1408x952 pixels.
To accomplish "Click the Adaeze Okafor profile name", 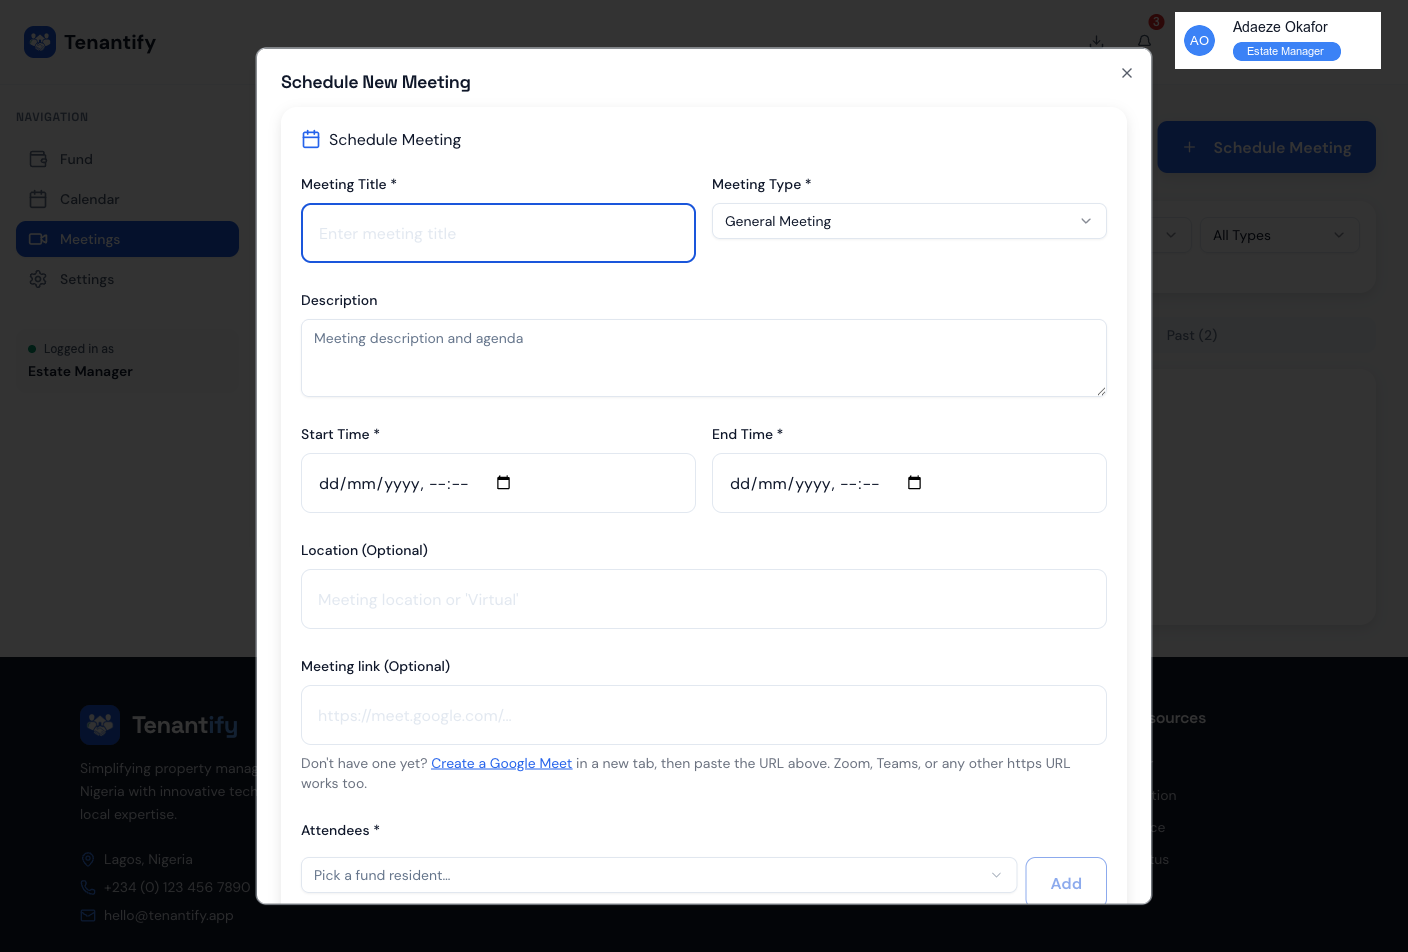I will click(1280, 27).
